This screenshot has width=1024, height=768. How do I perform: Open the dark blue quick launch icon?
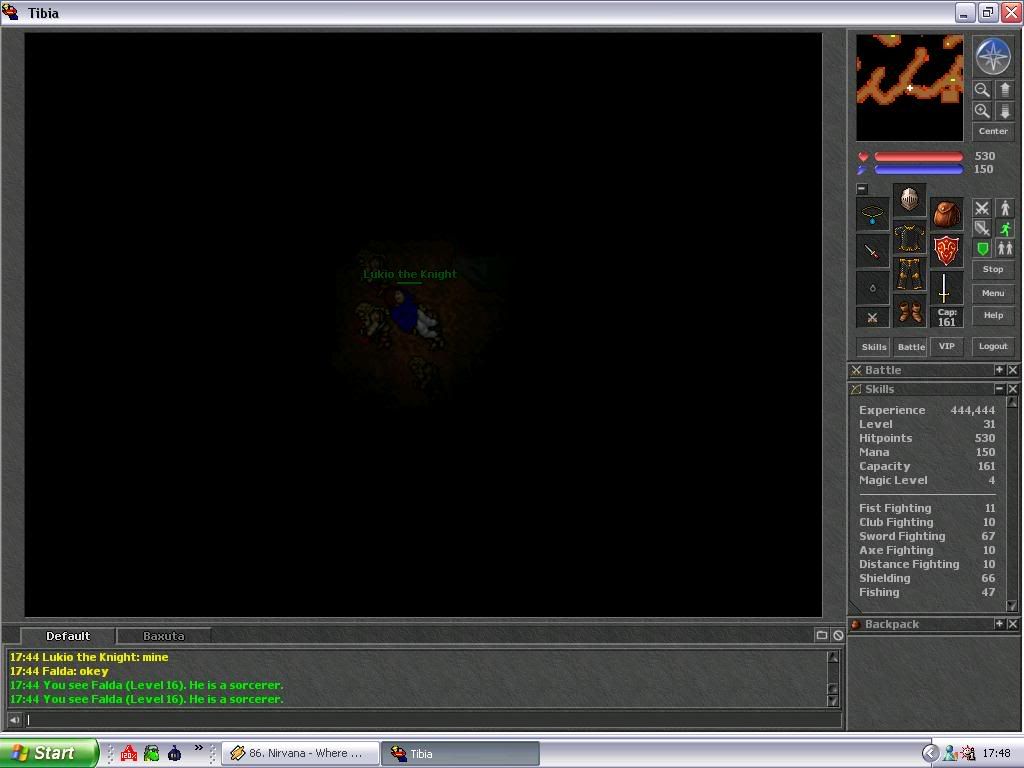click(174, 753)
